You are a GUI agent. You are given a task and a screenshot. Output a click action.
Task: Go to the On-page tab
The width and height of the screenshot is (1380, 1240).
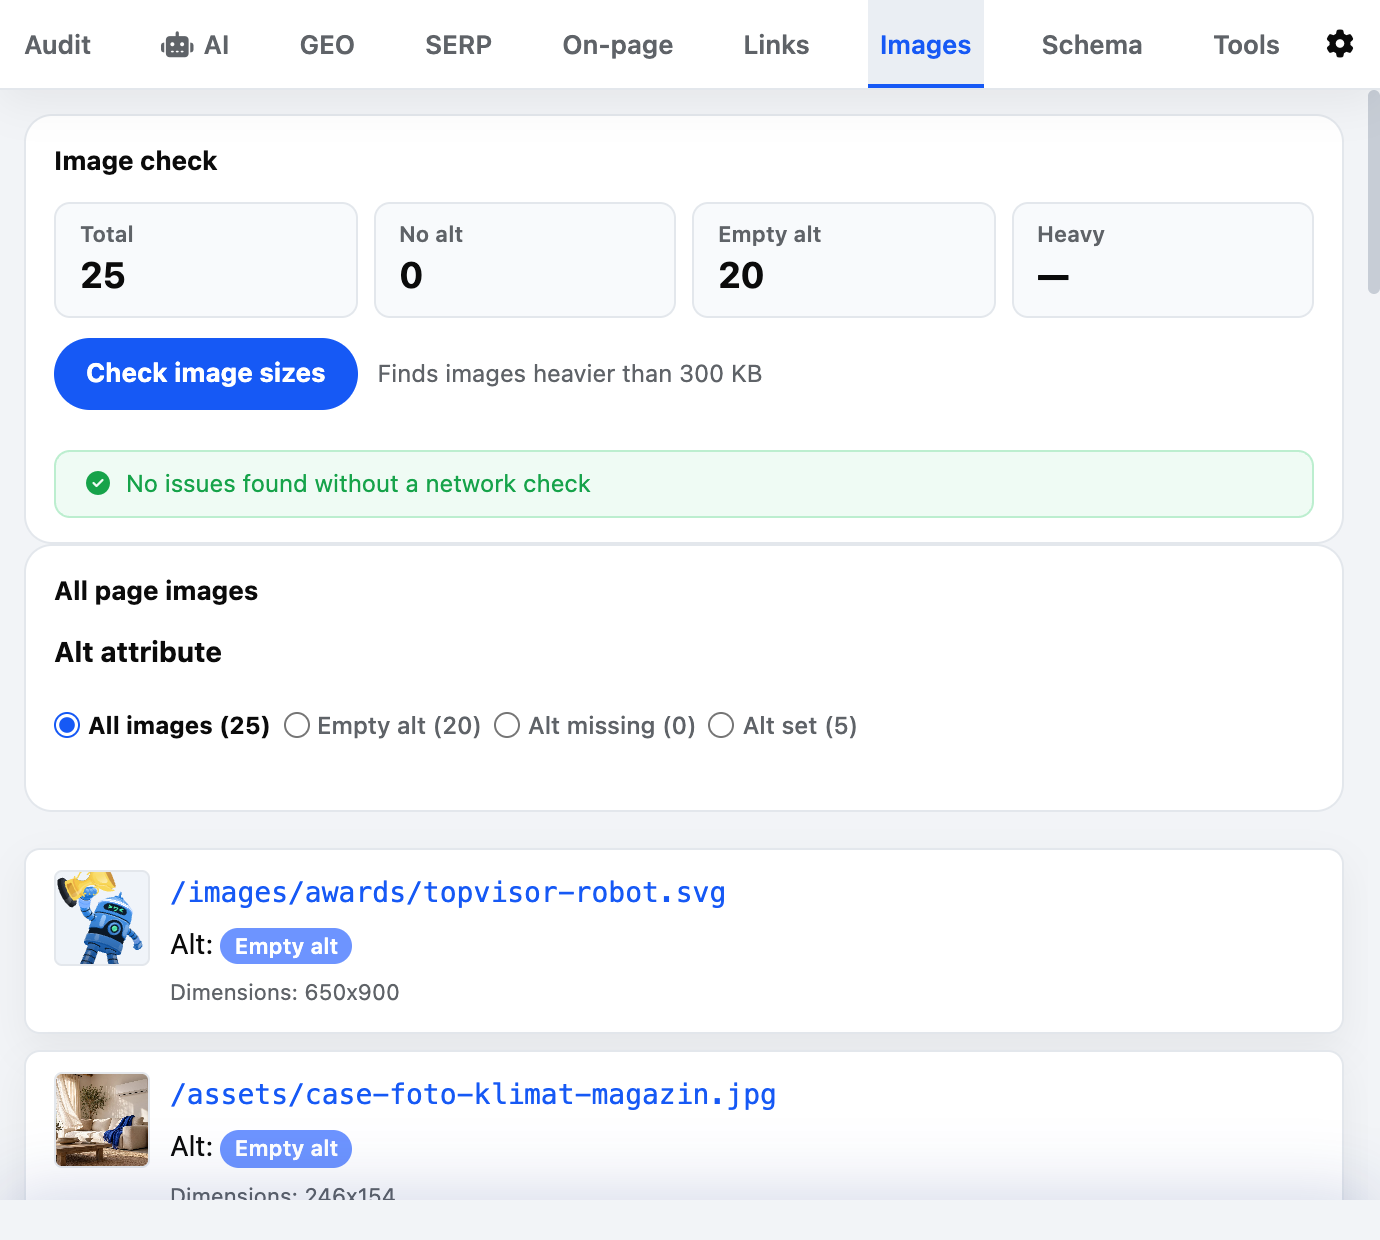coord(617,45)
